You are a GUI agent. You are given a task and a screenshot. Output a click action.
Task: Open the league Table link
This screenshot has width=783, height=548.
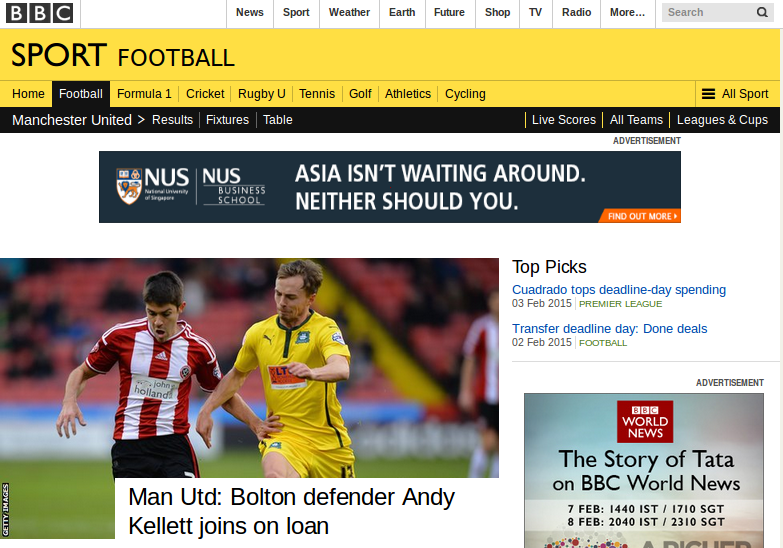coord(278,120)
